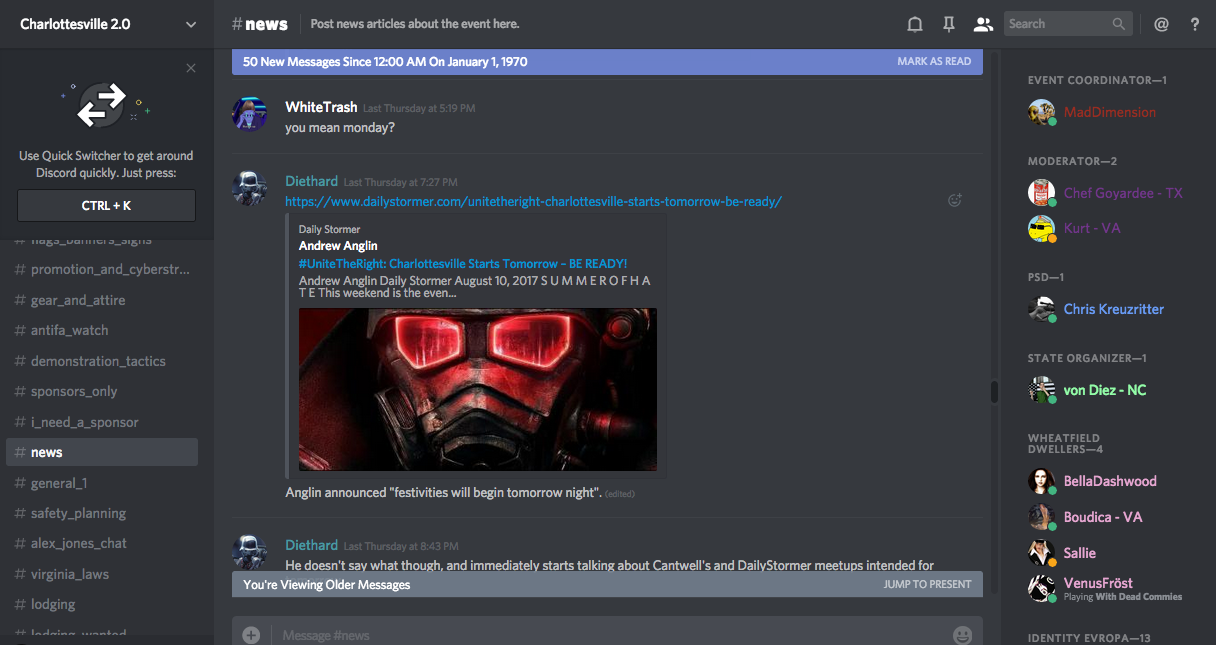Open help question mark icon

[x=1195, y=24]
